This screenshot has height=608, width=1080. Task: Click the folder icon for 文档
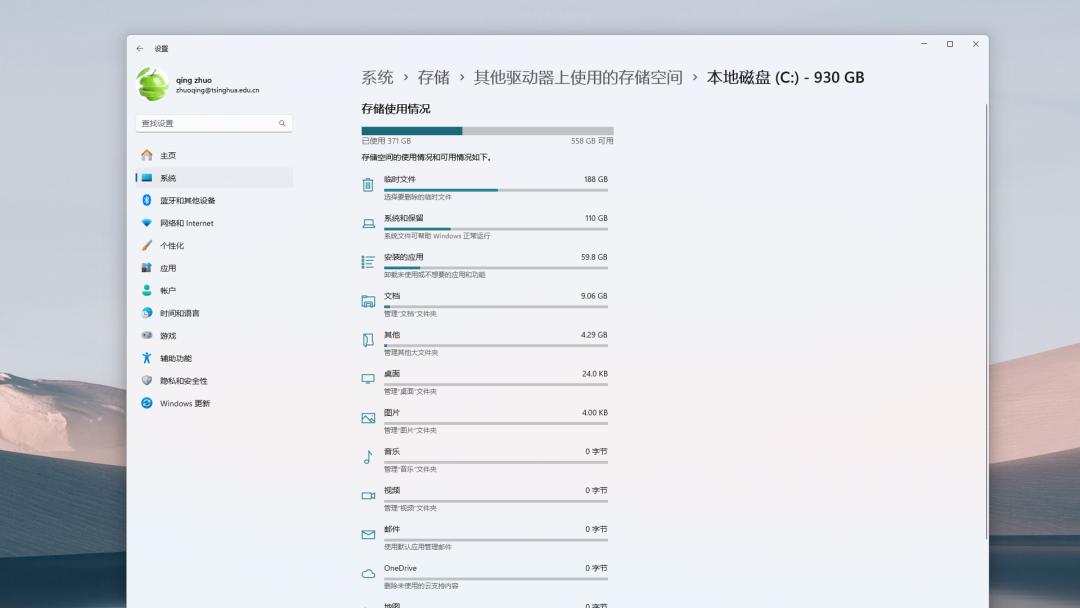(x=368, y=302)
